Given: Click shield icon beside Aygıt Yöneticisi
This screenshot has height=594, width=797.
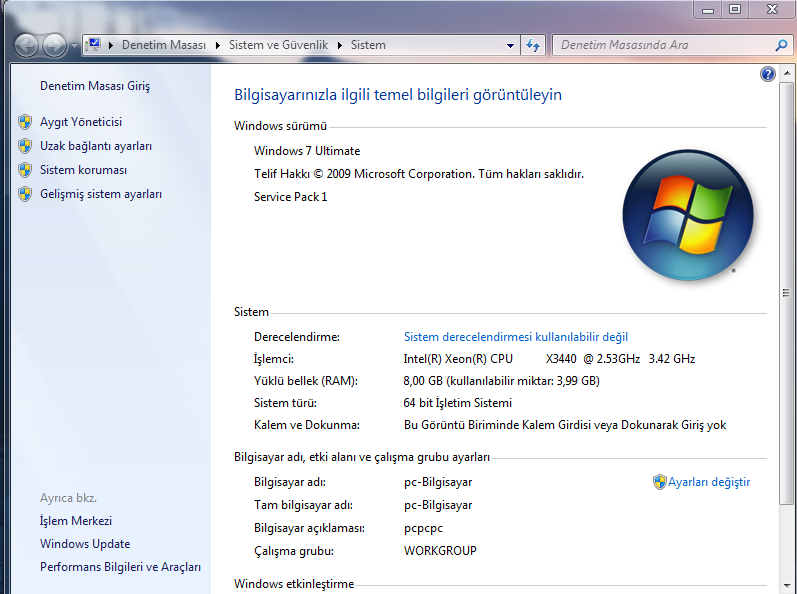Looking at the screenshot, I should pyautogui.click(x=25, y=122).
